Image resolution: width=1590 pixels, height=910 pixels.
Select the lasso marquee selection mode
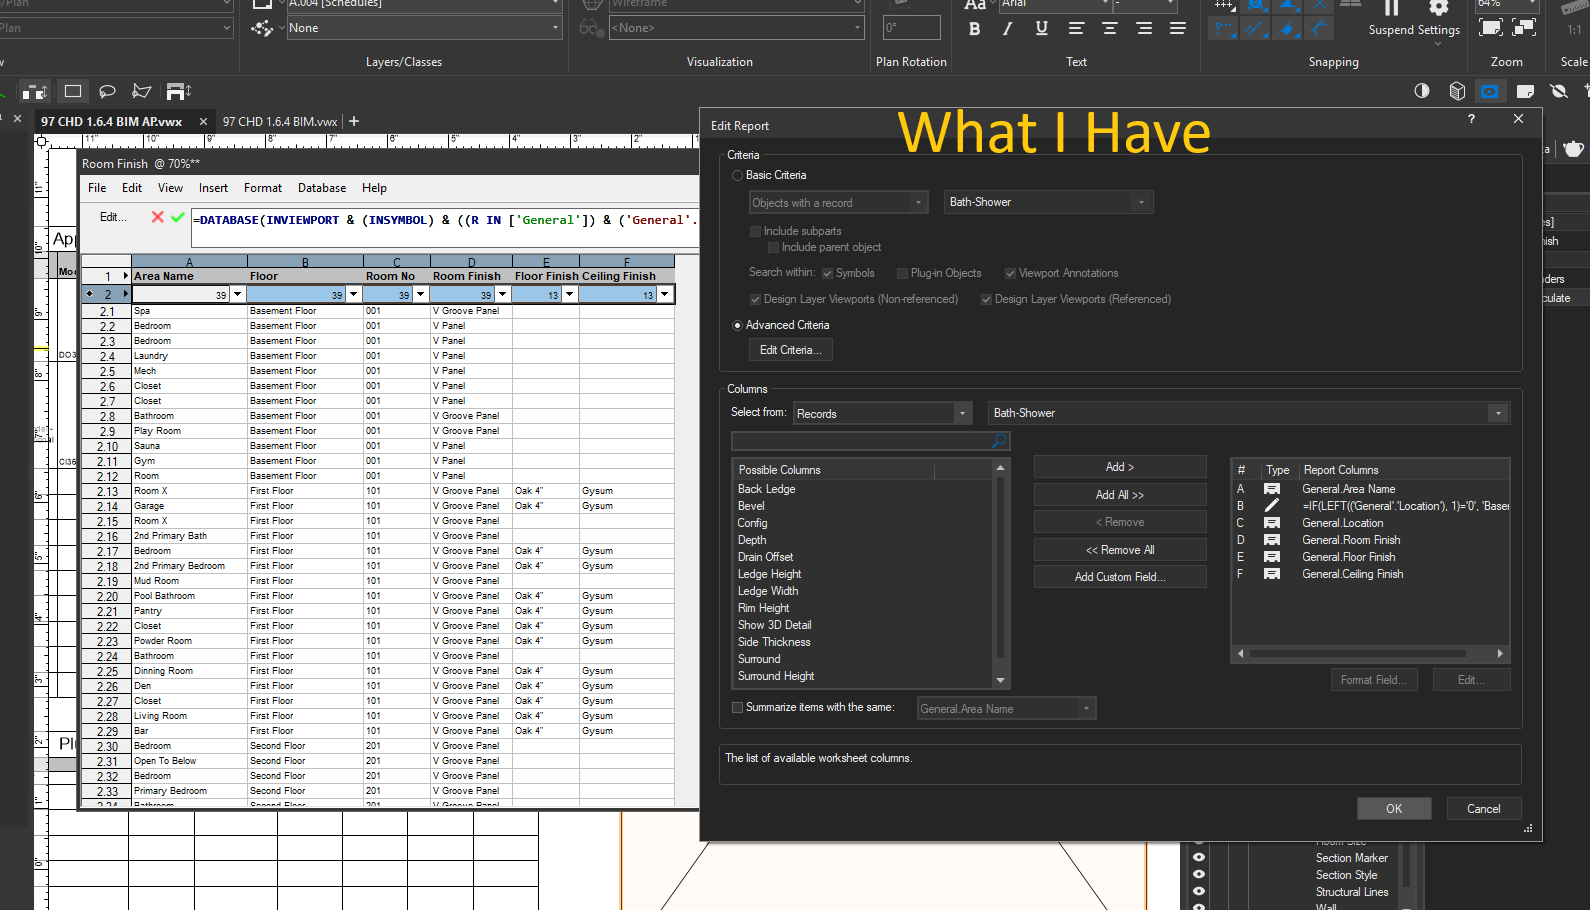(107, 92)
